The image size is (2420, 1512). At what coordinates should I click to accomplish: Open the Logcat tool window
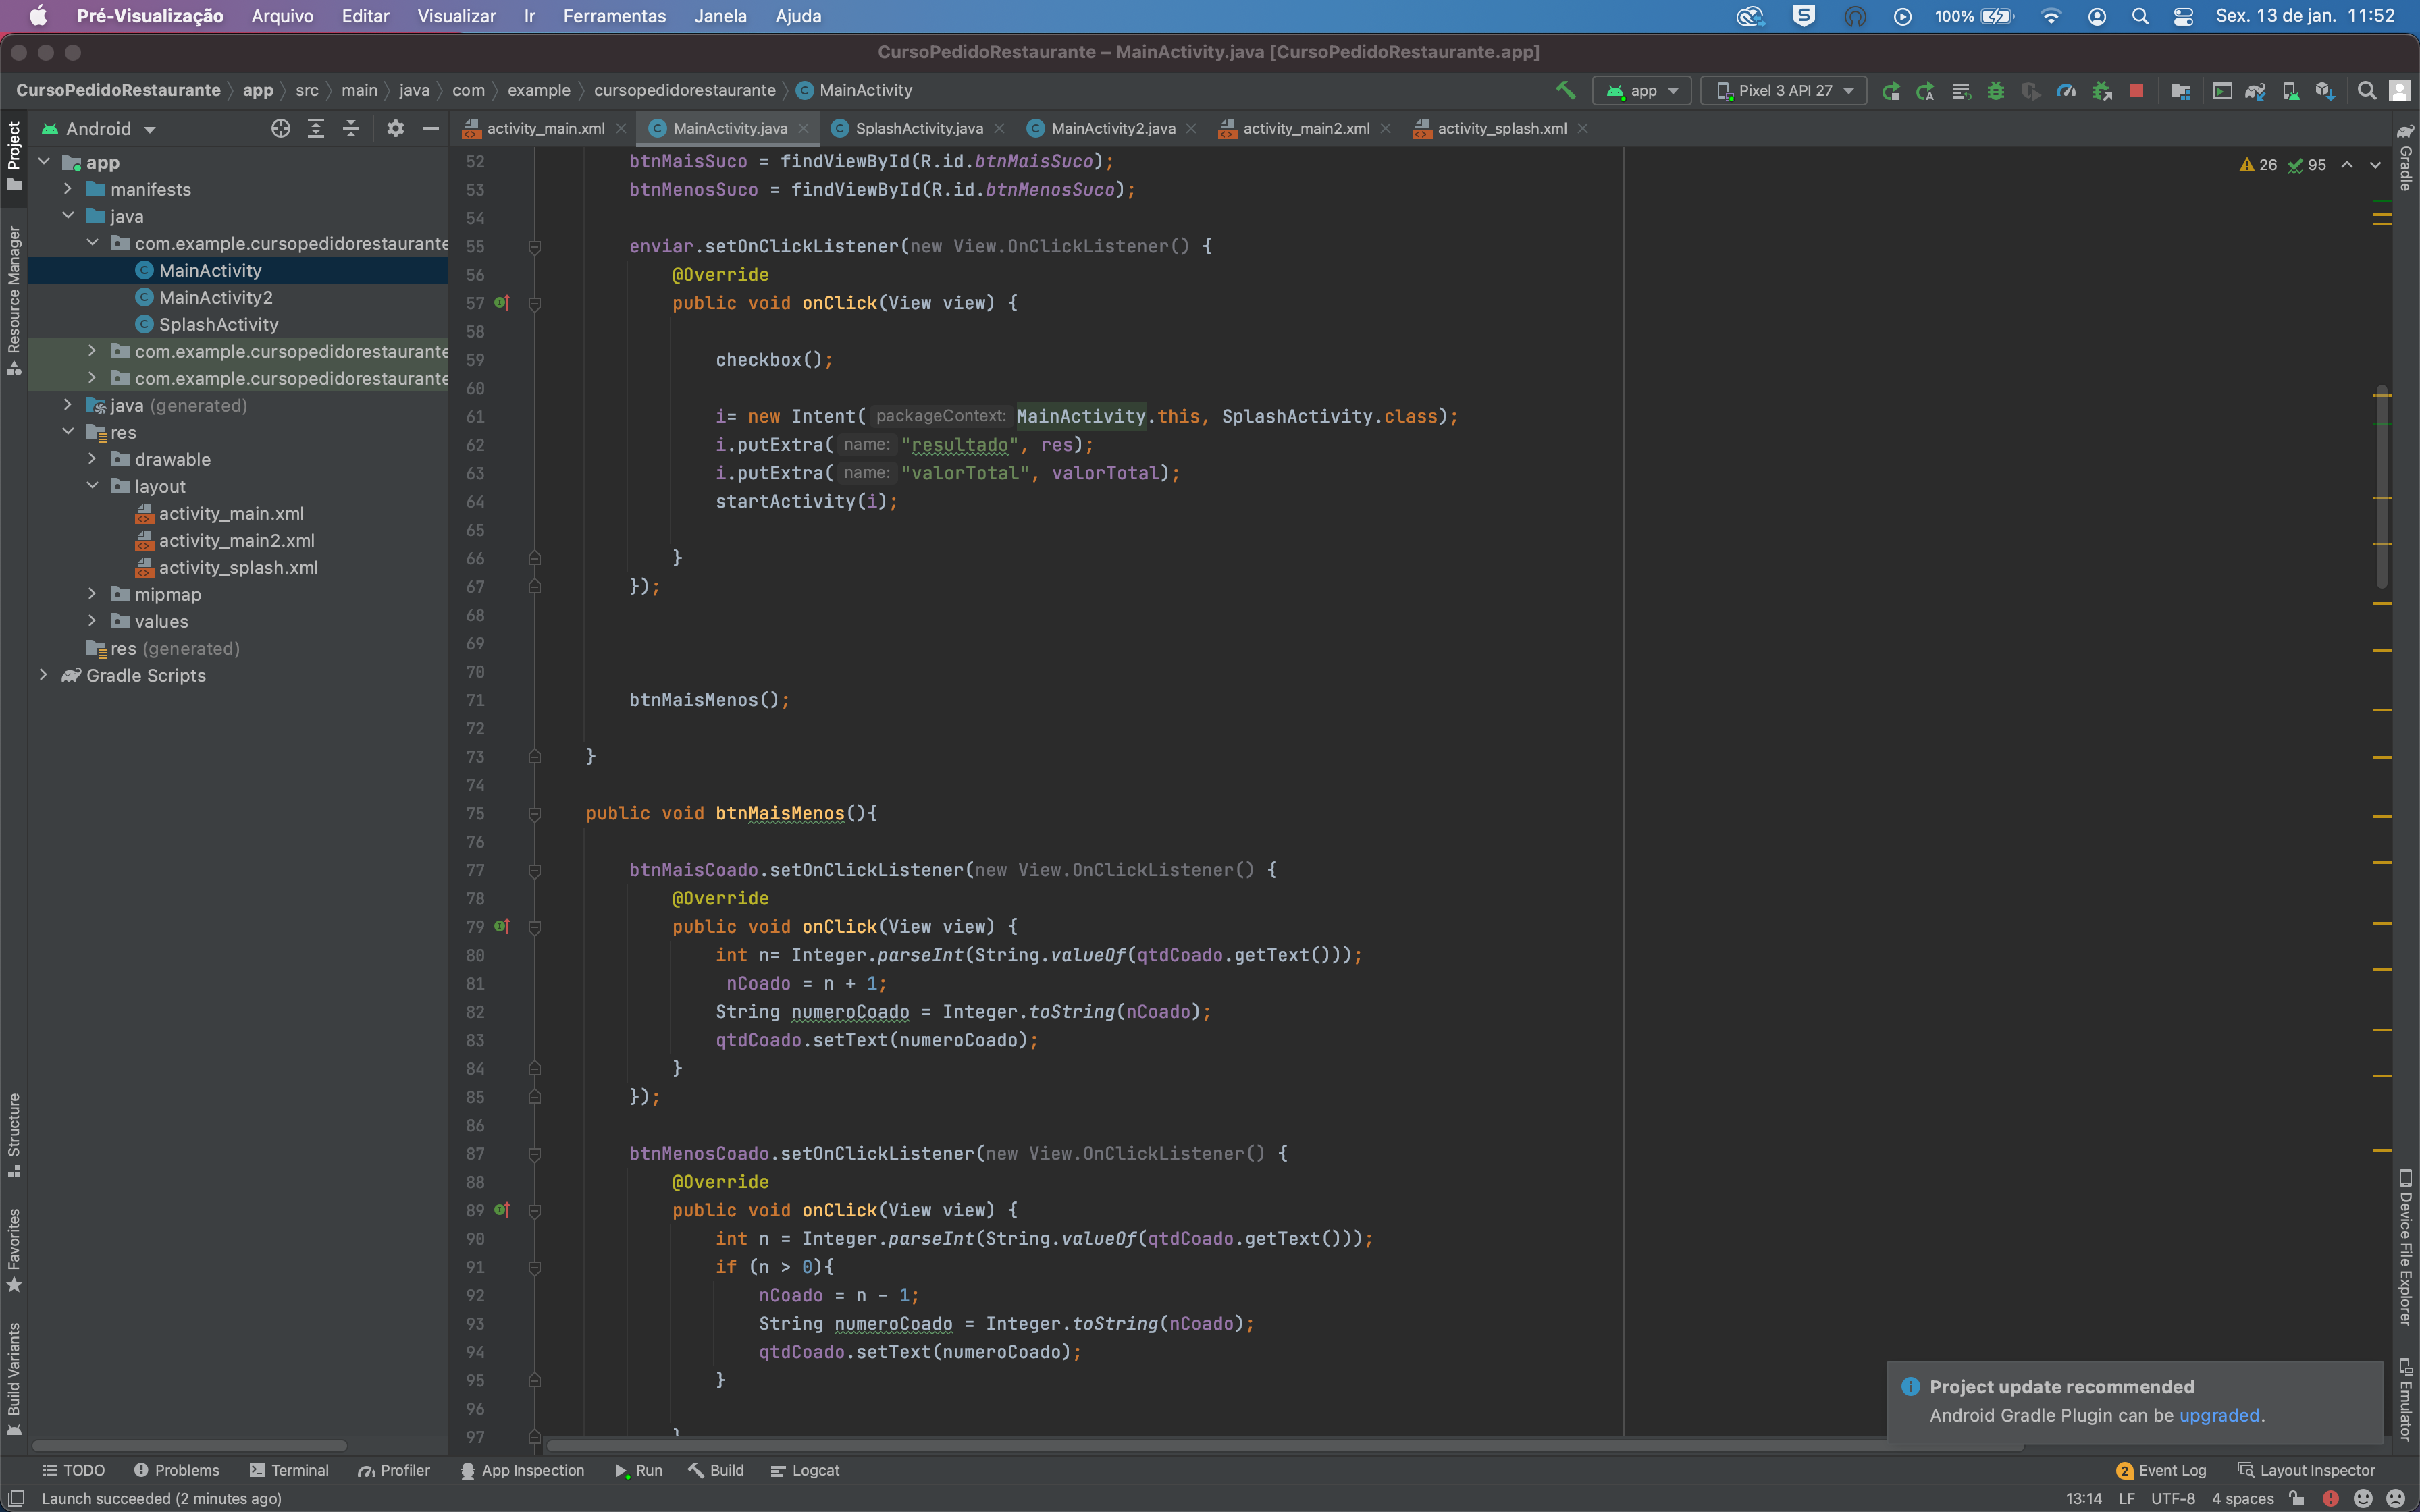tap(805, 1470)
